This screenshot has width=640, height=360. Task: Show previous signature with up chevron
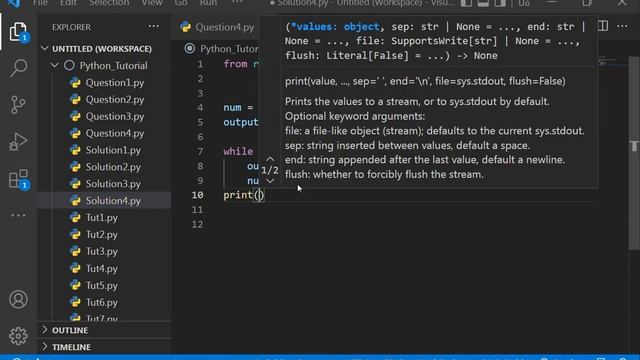[270, 159]
